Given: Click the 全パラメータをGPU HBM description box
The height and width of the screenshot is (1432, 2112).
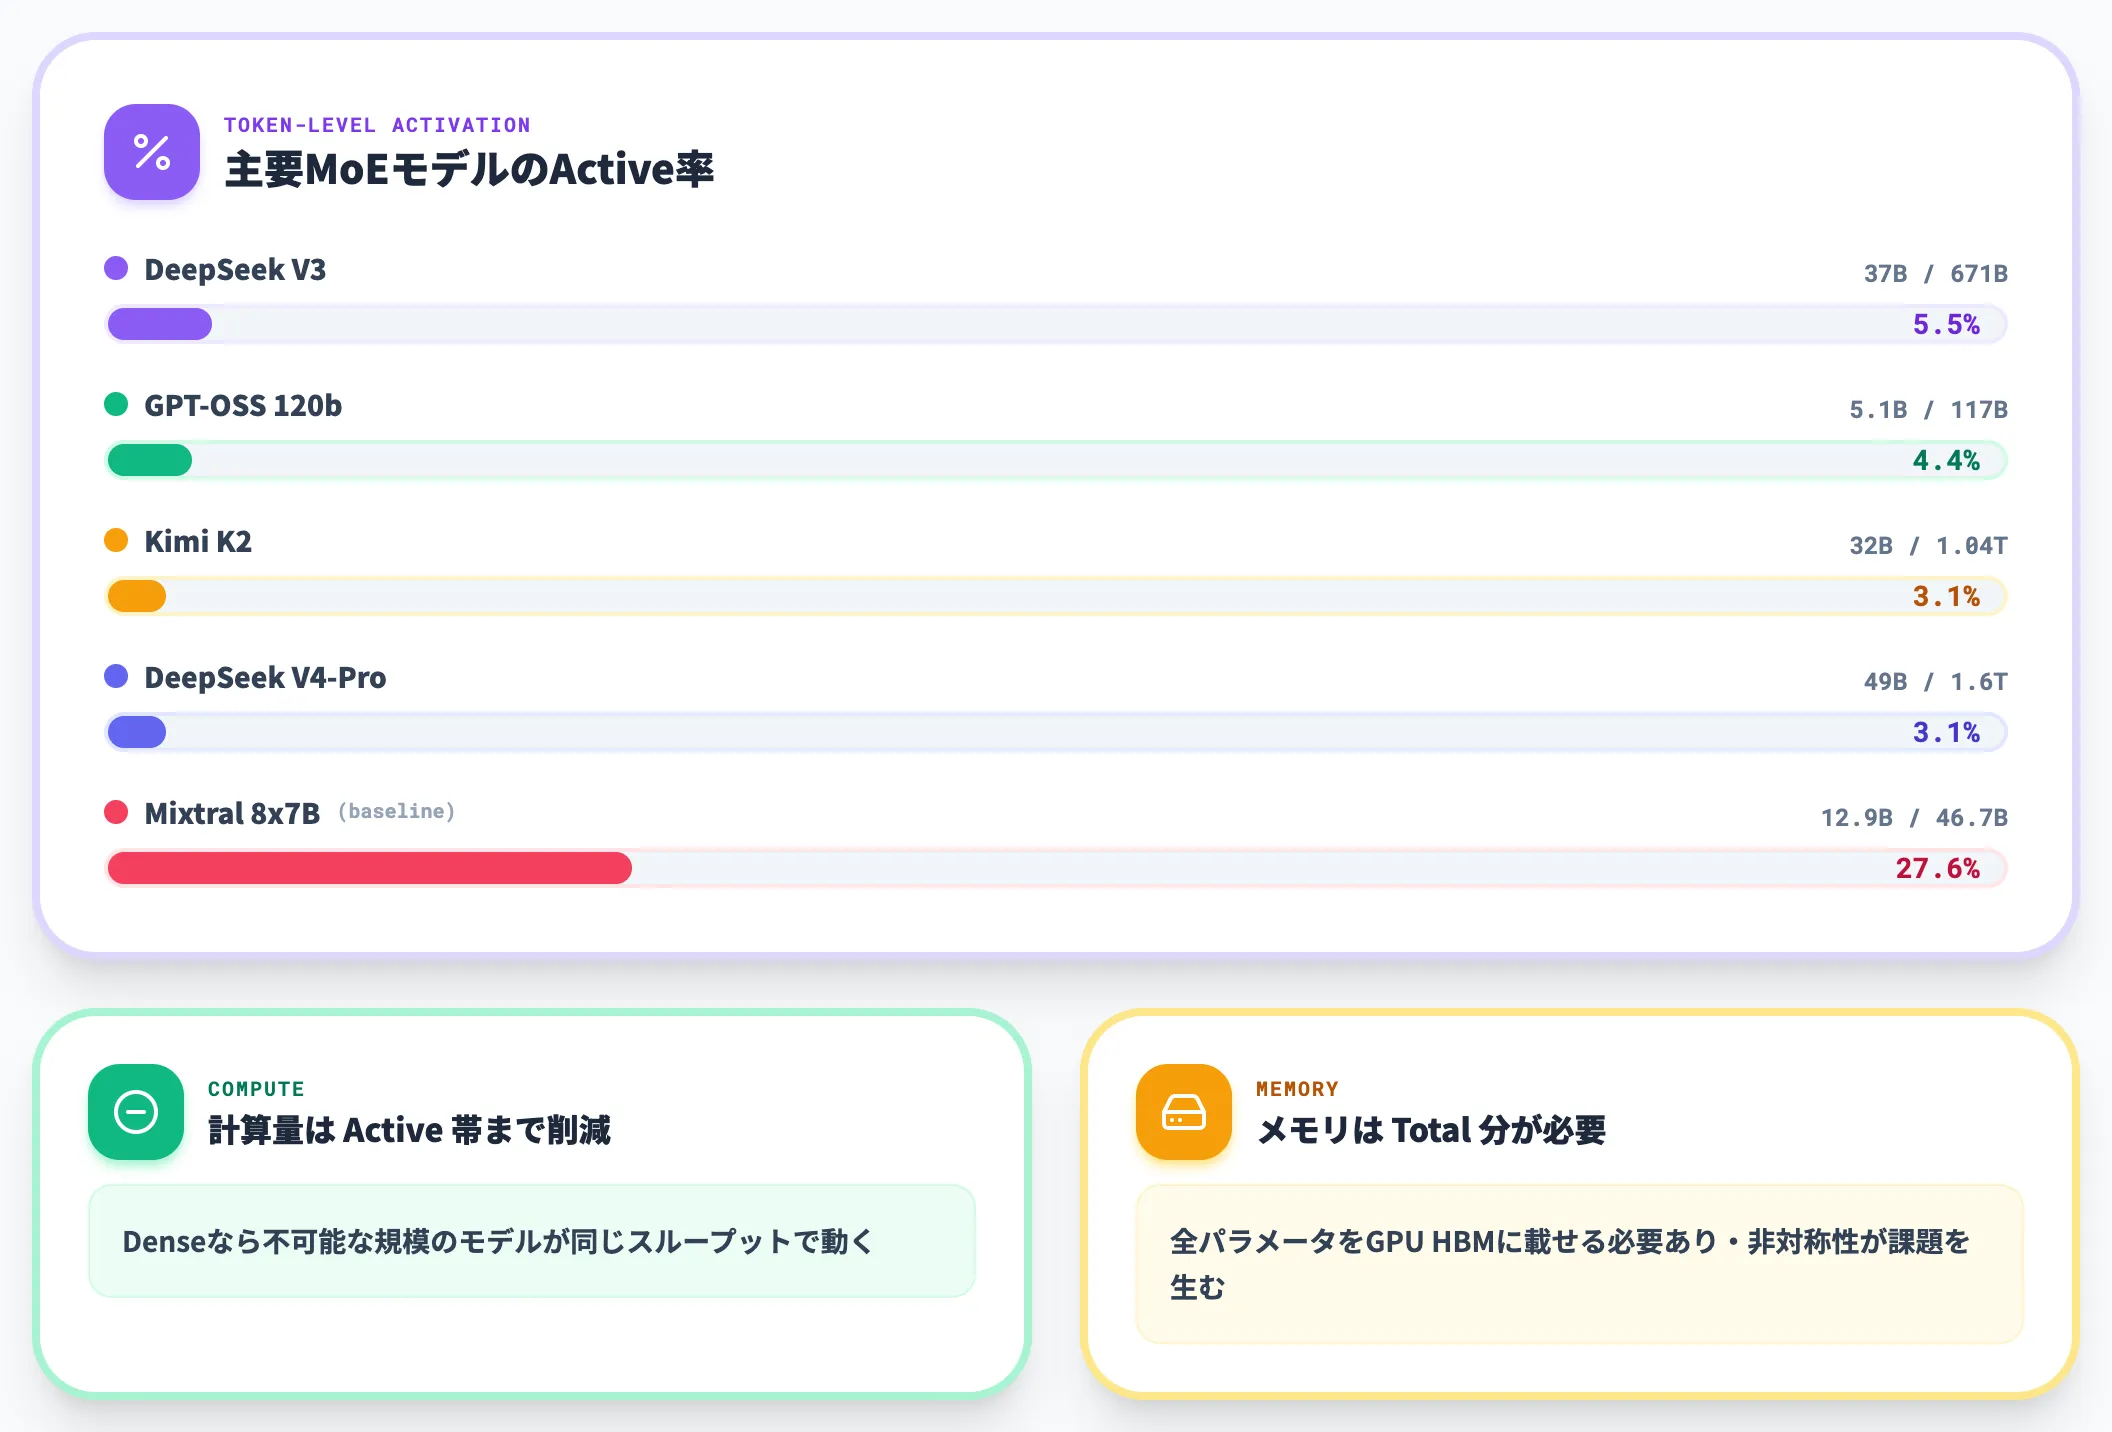Looking at the screenshot, I should click(1580, 1264).
